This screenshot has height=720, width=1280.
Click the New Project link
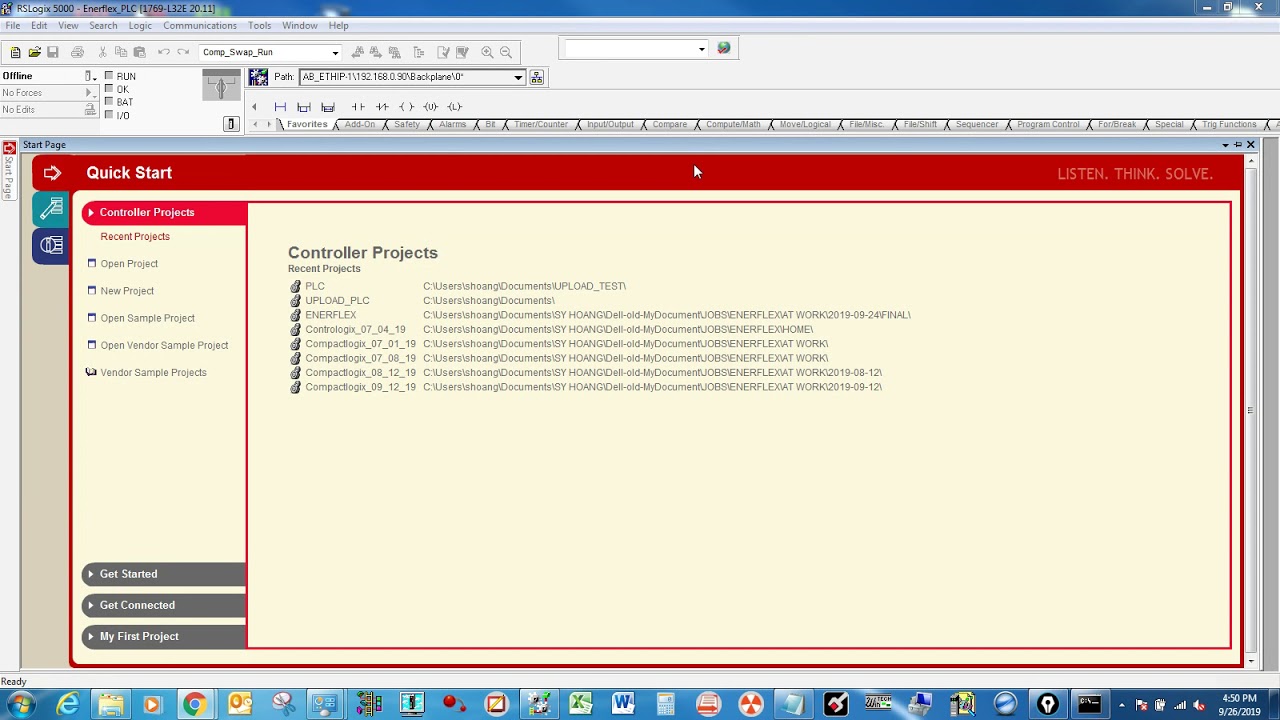click(x=127, y=291)
